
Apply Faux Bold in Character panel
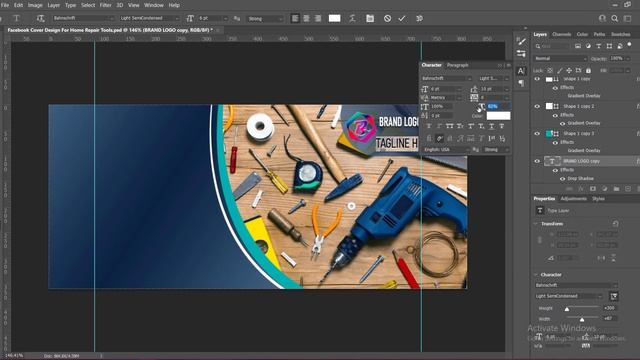click(x=429, y=127)
